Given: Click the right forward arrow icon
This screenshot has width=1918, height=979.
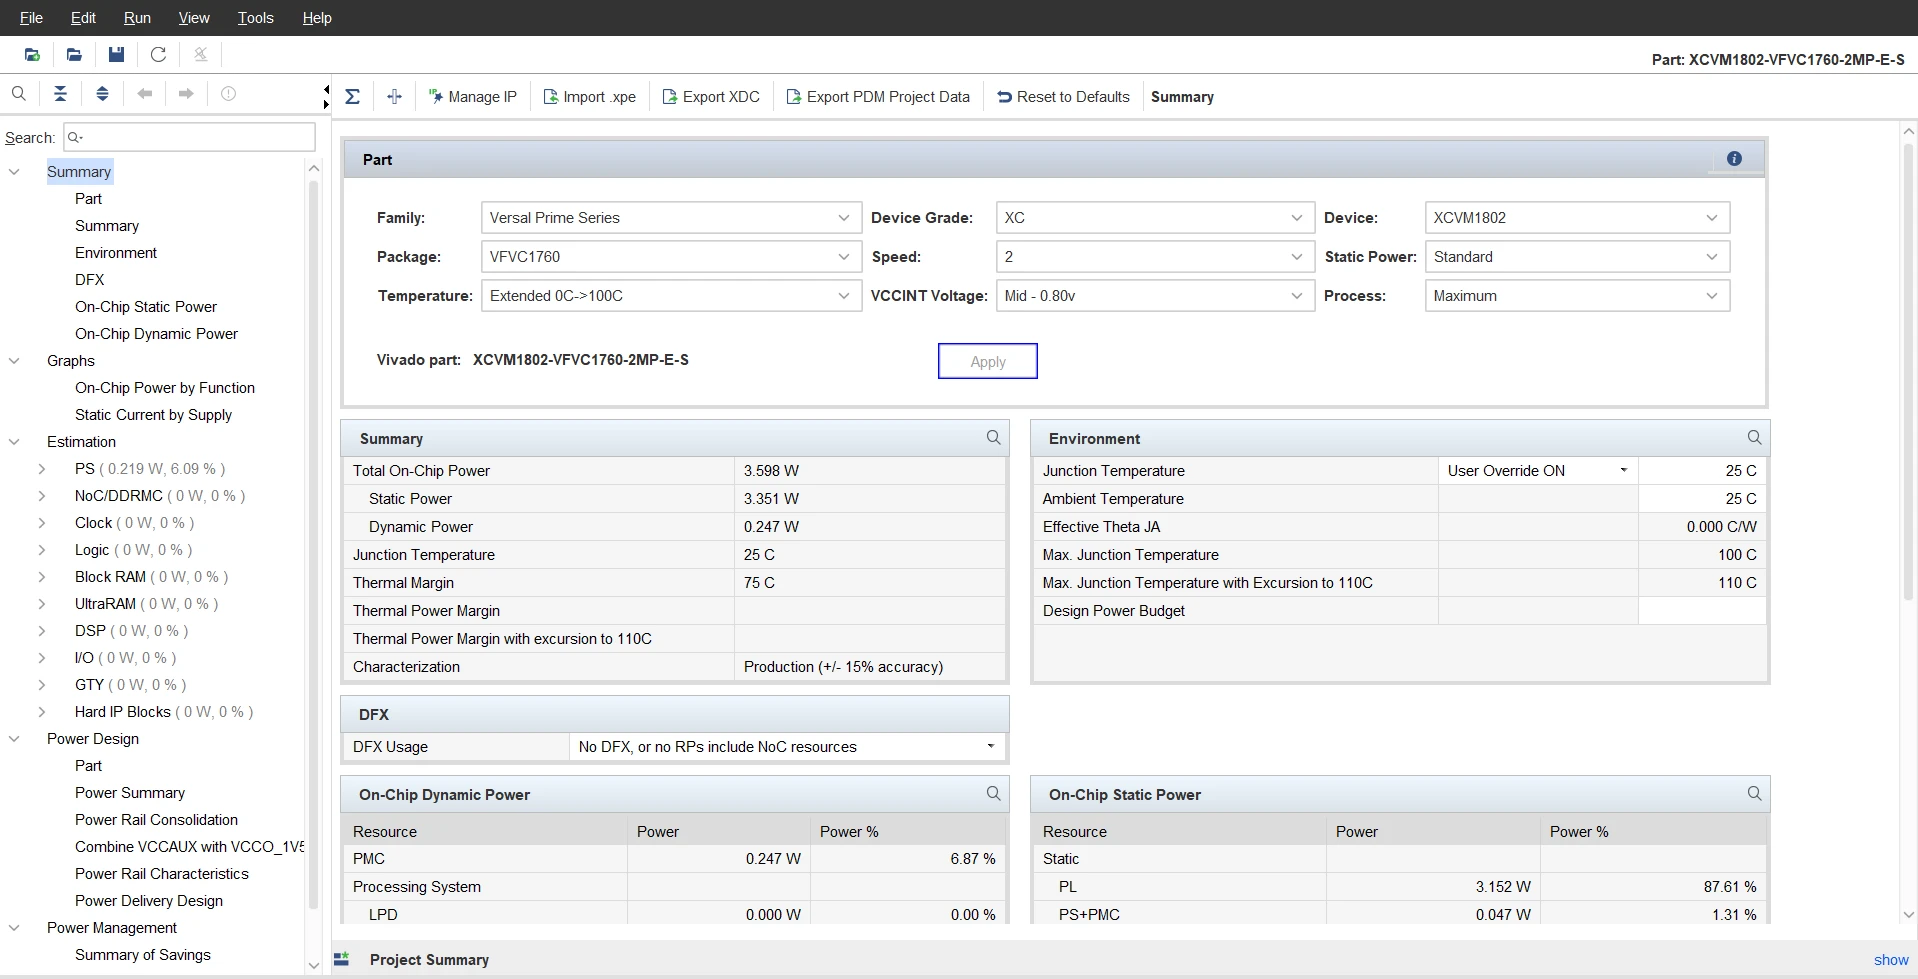Looking at the screenshot, I should [186, 94].
